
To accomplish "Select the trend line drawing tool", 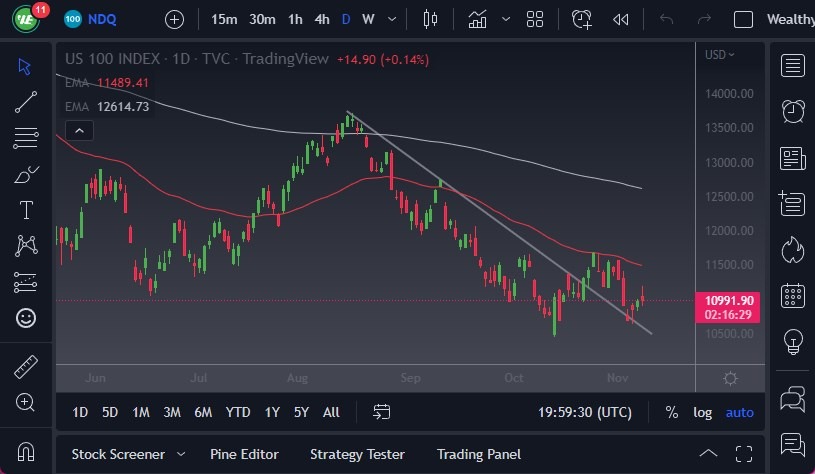I will point(26,100).
